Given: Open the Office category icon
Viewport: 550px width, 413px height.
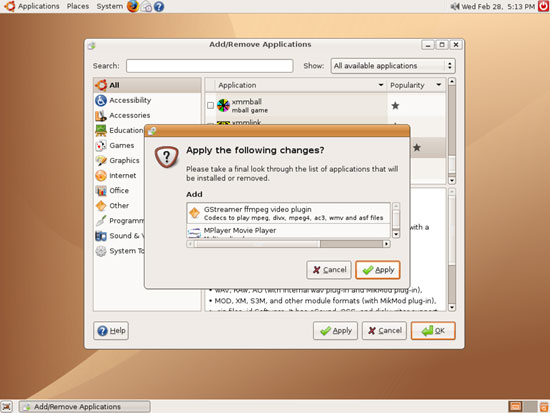Looking at the screenshot, I should [101, 191].
